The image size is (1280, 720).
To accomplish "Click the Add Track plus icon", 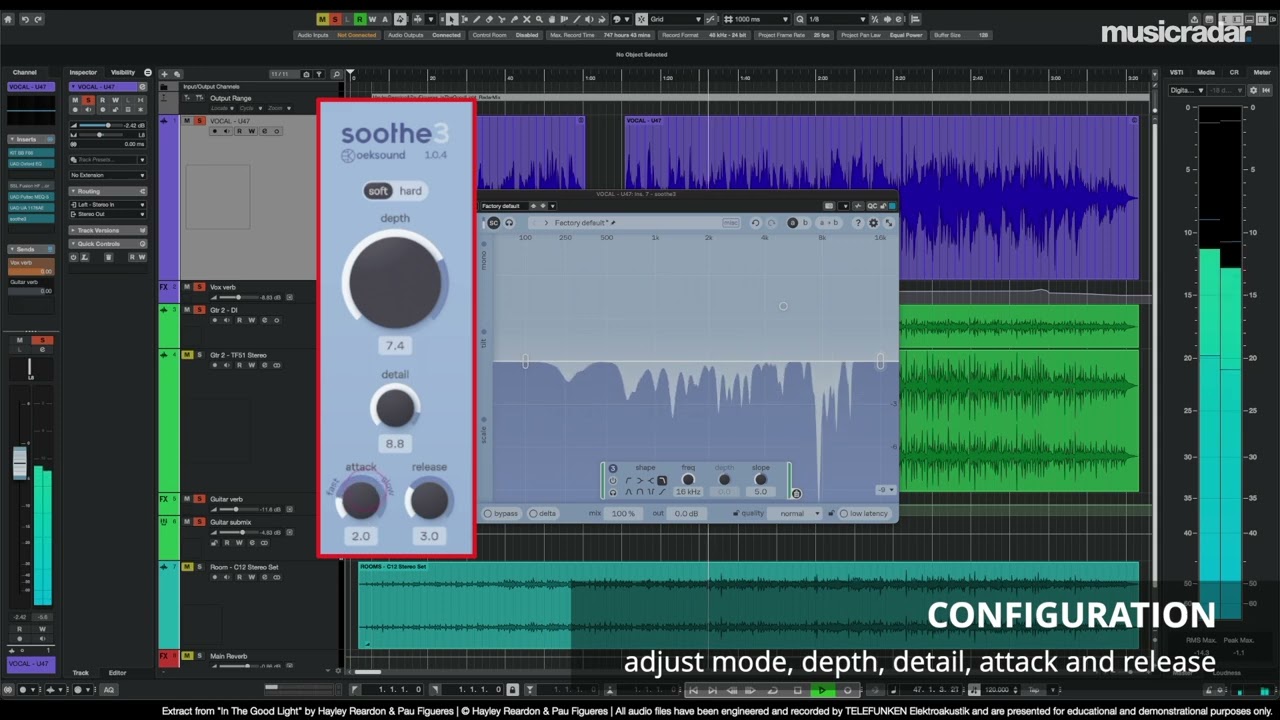I will pyautogui.click(x=164, y=74).
